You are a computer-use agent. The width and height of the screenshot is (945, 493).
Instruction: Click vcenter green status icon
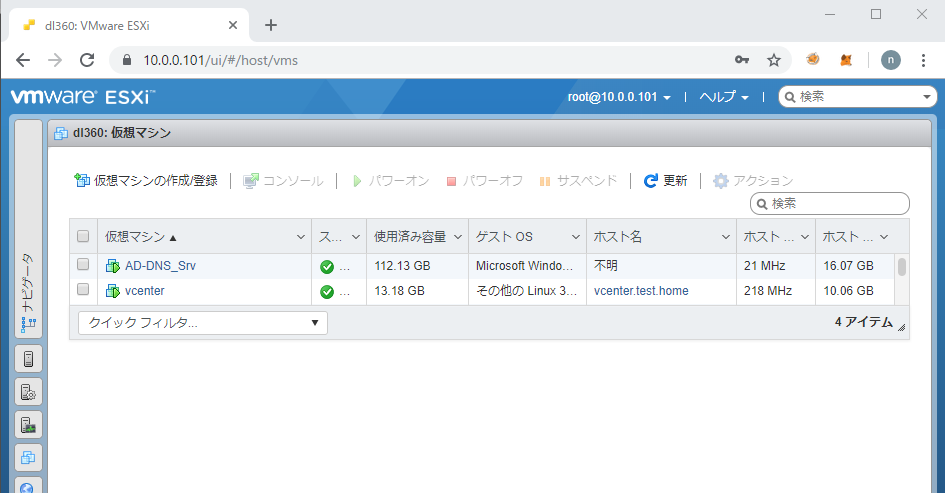coord(327,292)
